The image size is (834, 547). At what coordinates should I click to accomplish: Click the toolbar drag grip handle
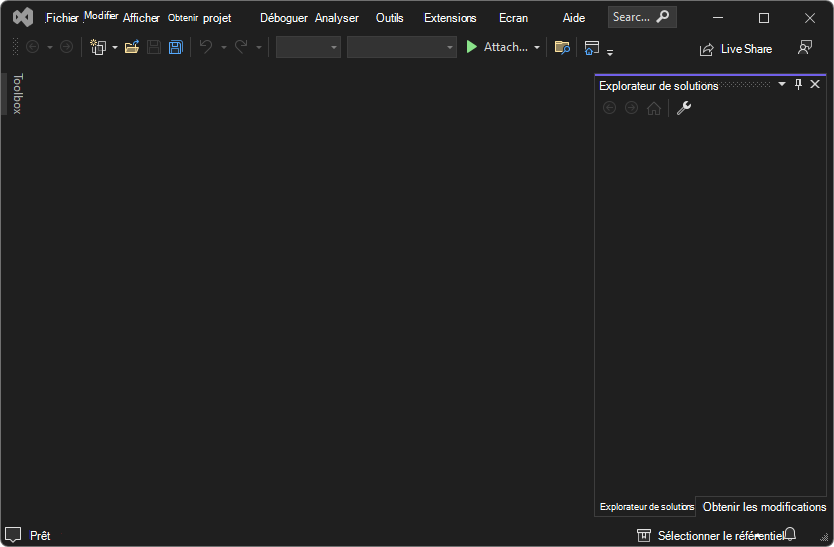(x=15, y=47)
